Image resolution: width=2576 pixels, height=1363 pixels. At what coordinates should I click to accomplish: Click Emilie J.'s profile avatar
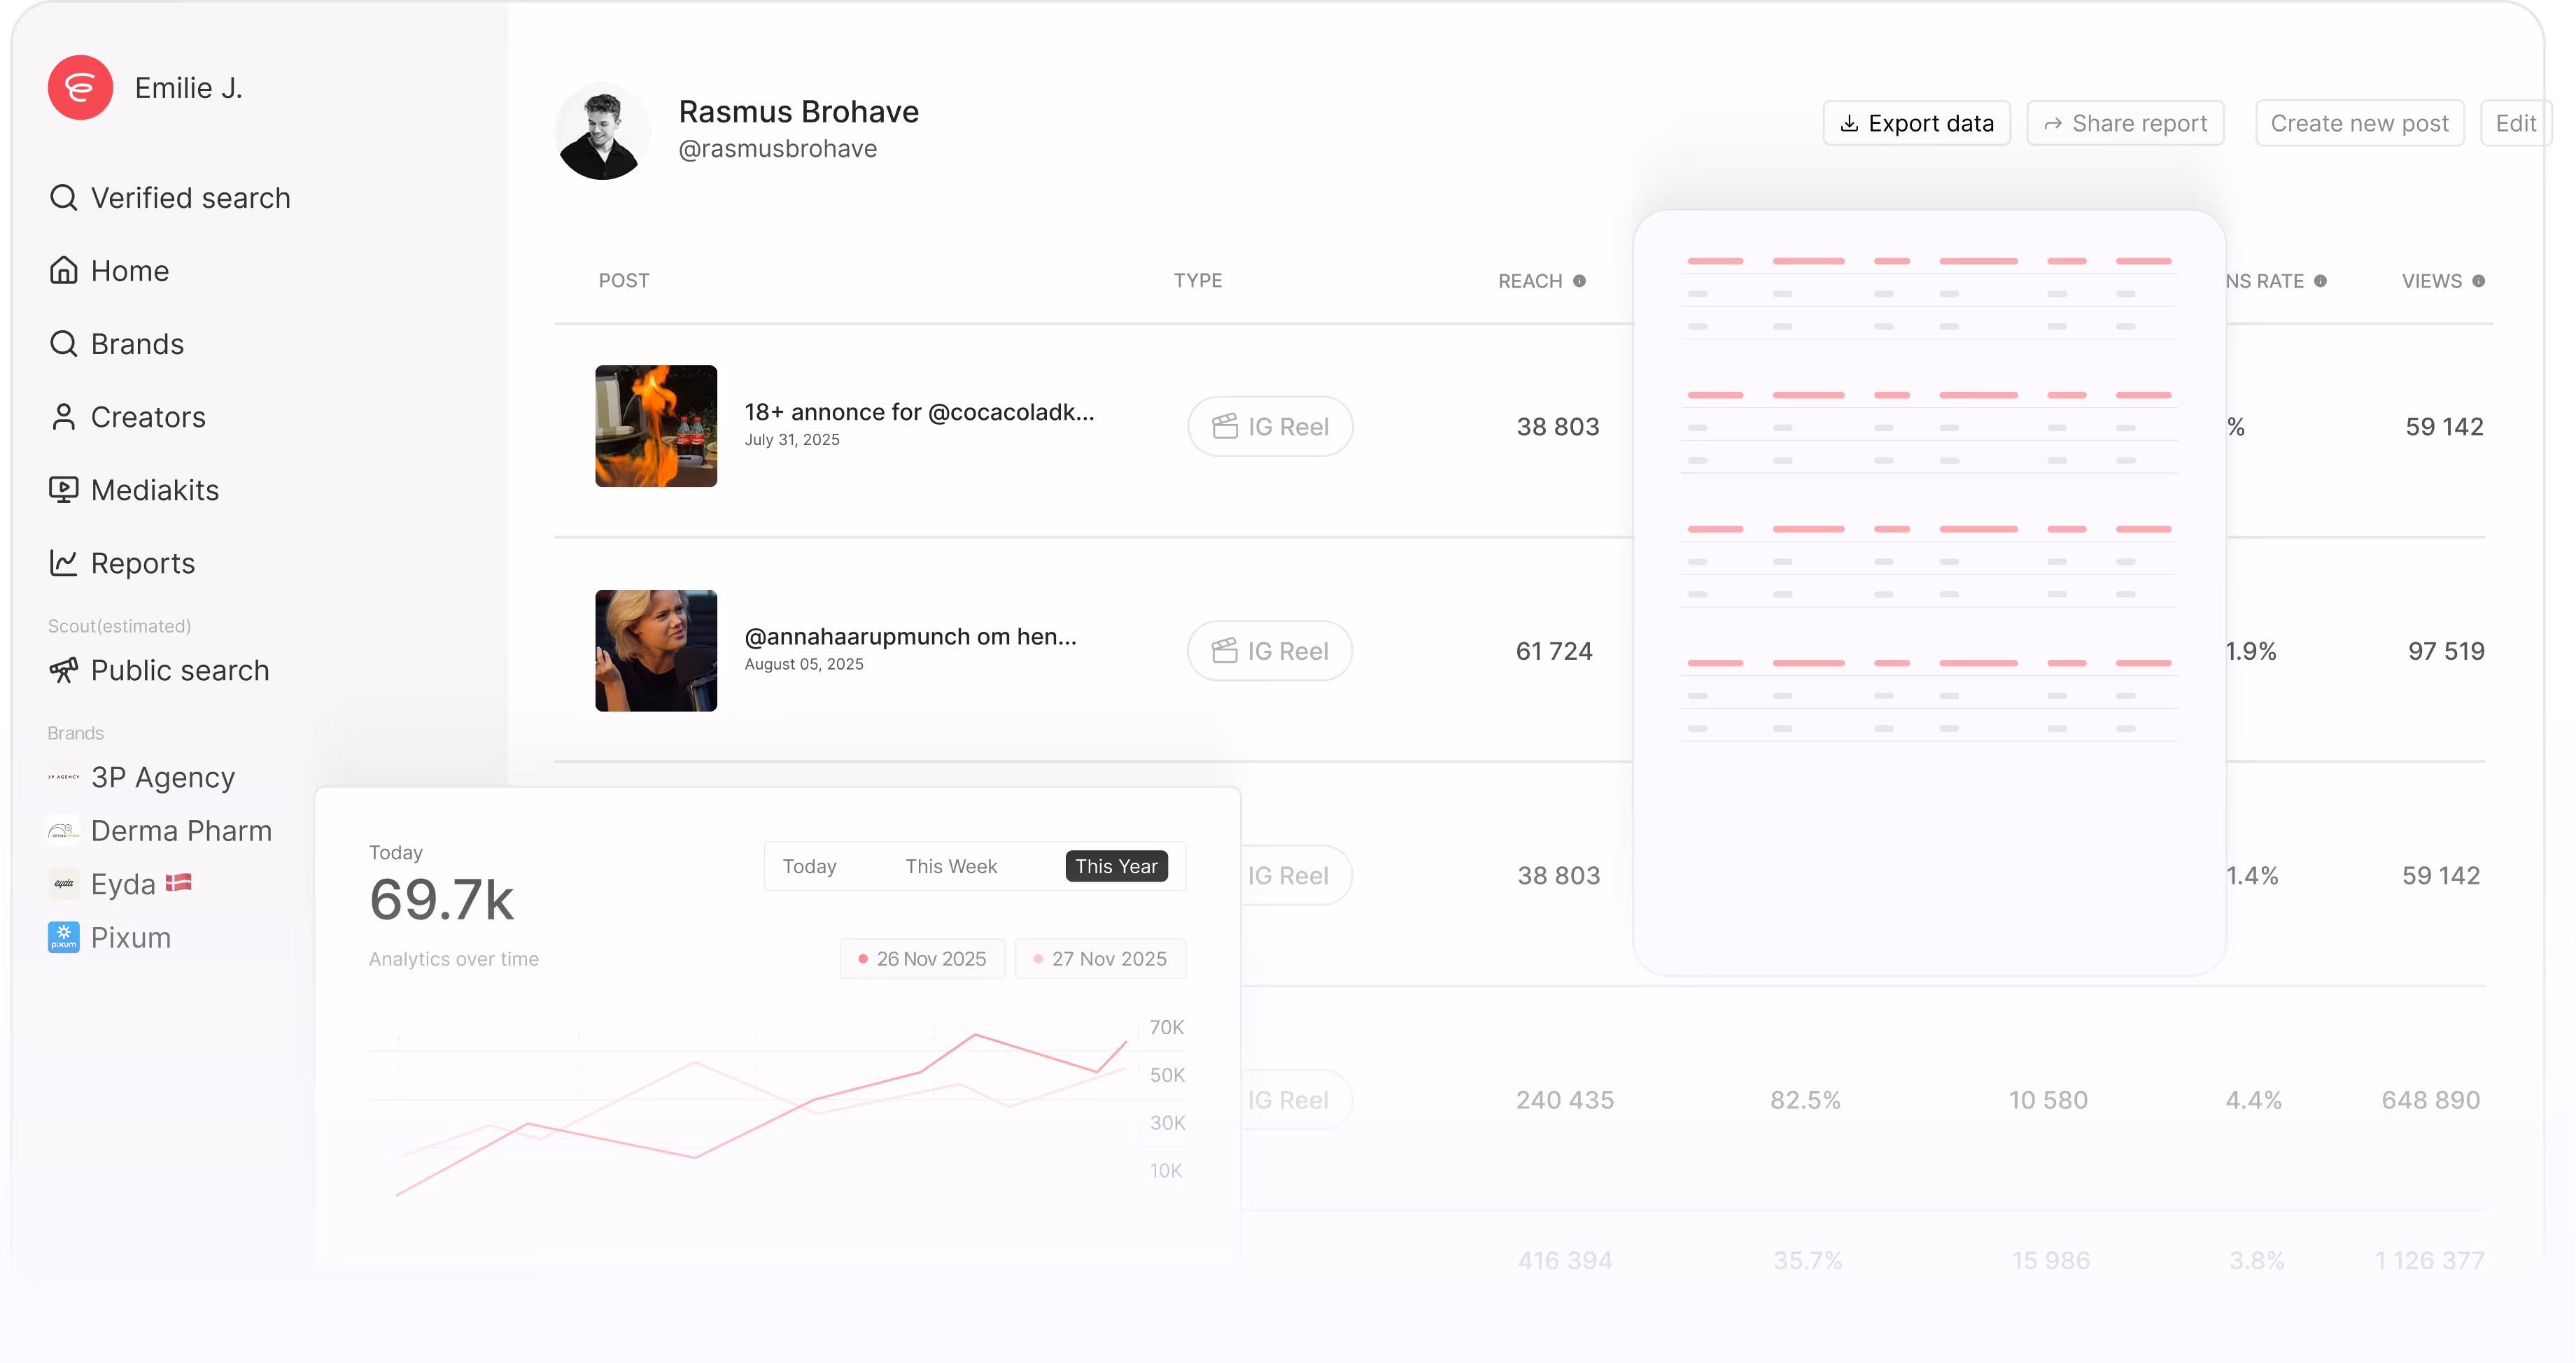(x=81, y=87)
